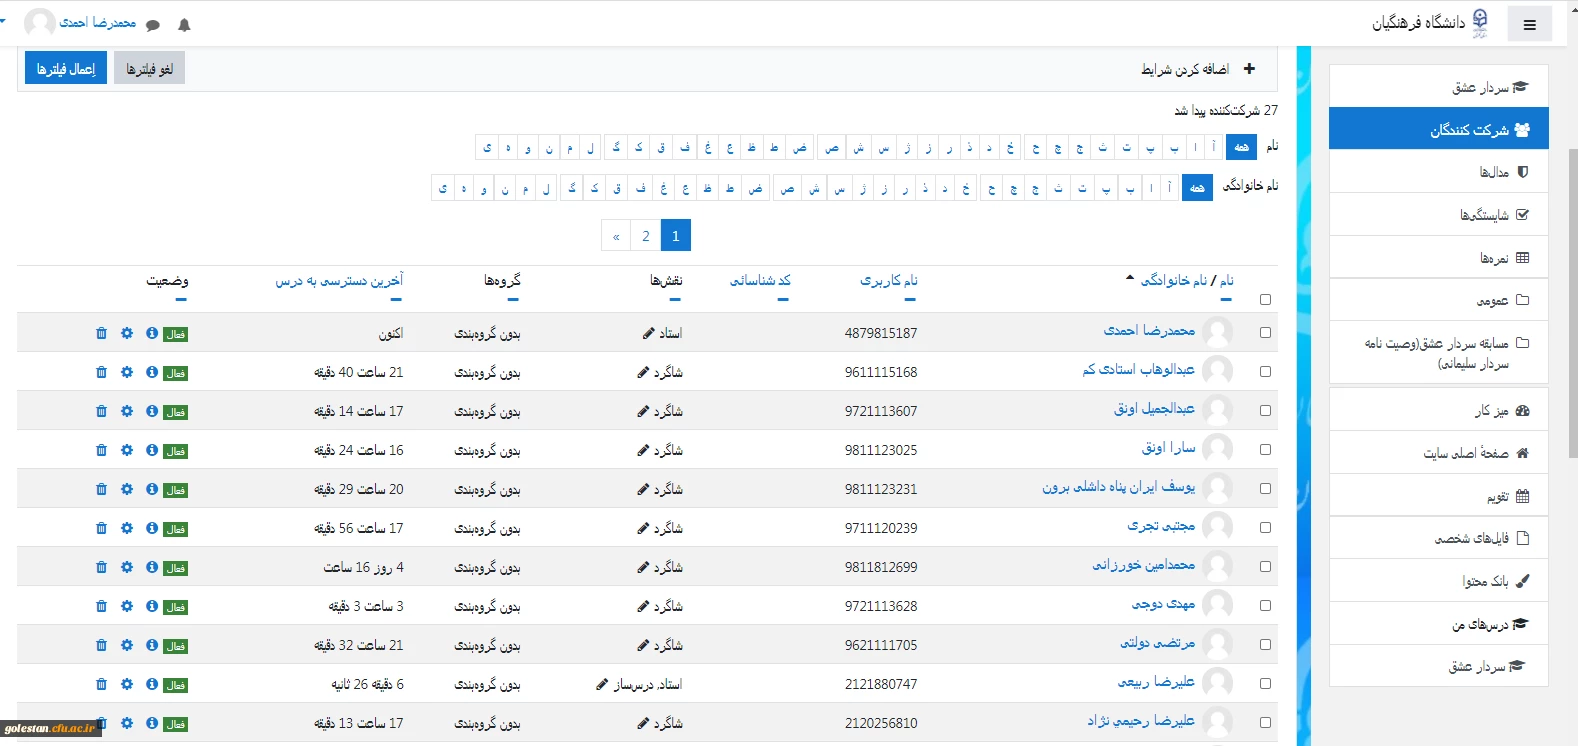Expand اضافه کردن شرایط with plus
Image resolution: width=1578 pixels, height=746 pixels.
[x=1249, y=69]
